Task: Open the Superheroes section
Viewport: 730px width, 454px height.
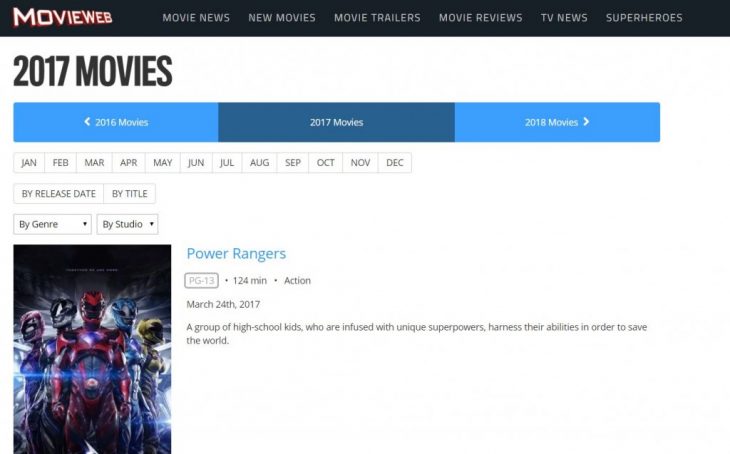Action: tap(644, 18)
